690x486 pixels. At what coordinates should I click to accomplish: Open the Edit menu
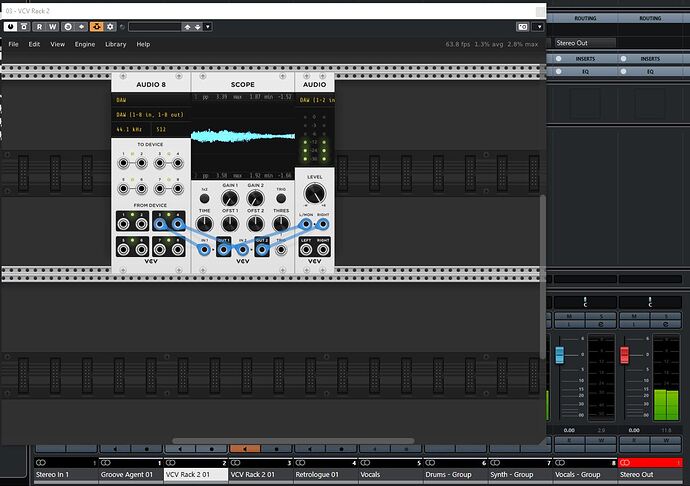pyautogui.click(x=34, y=44)
